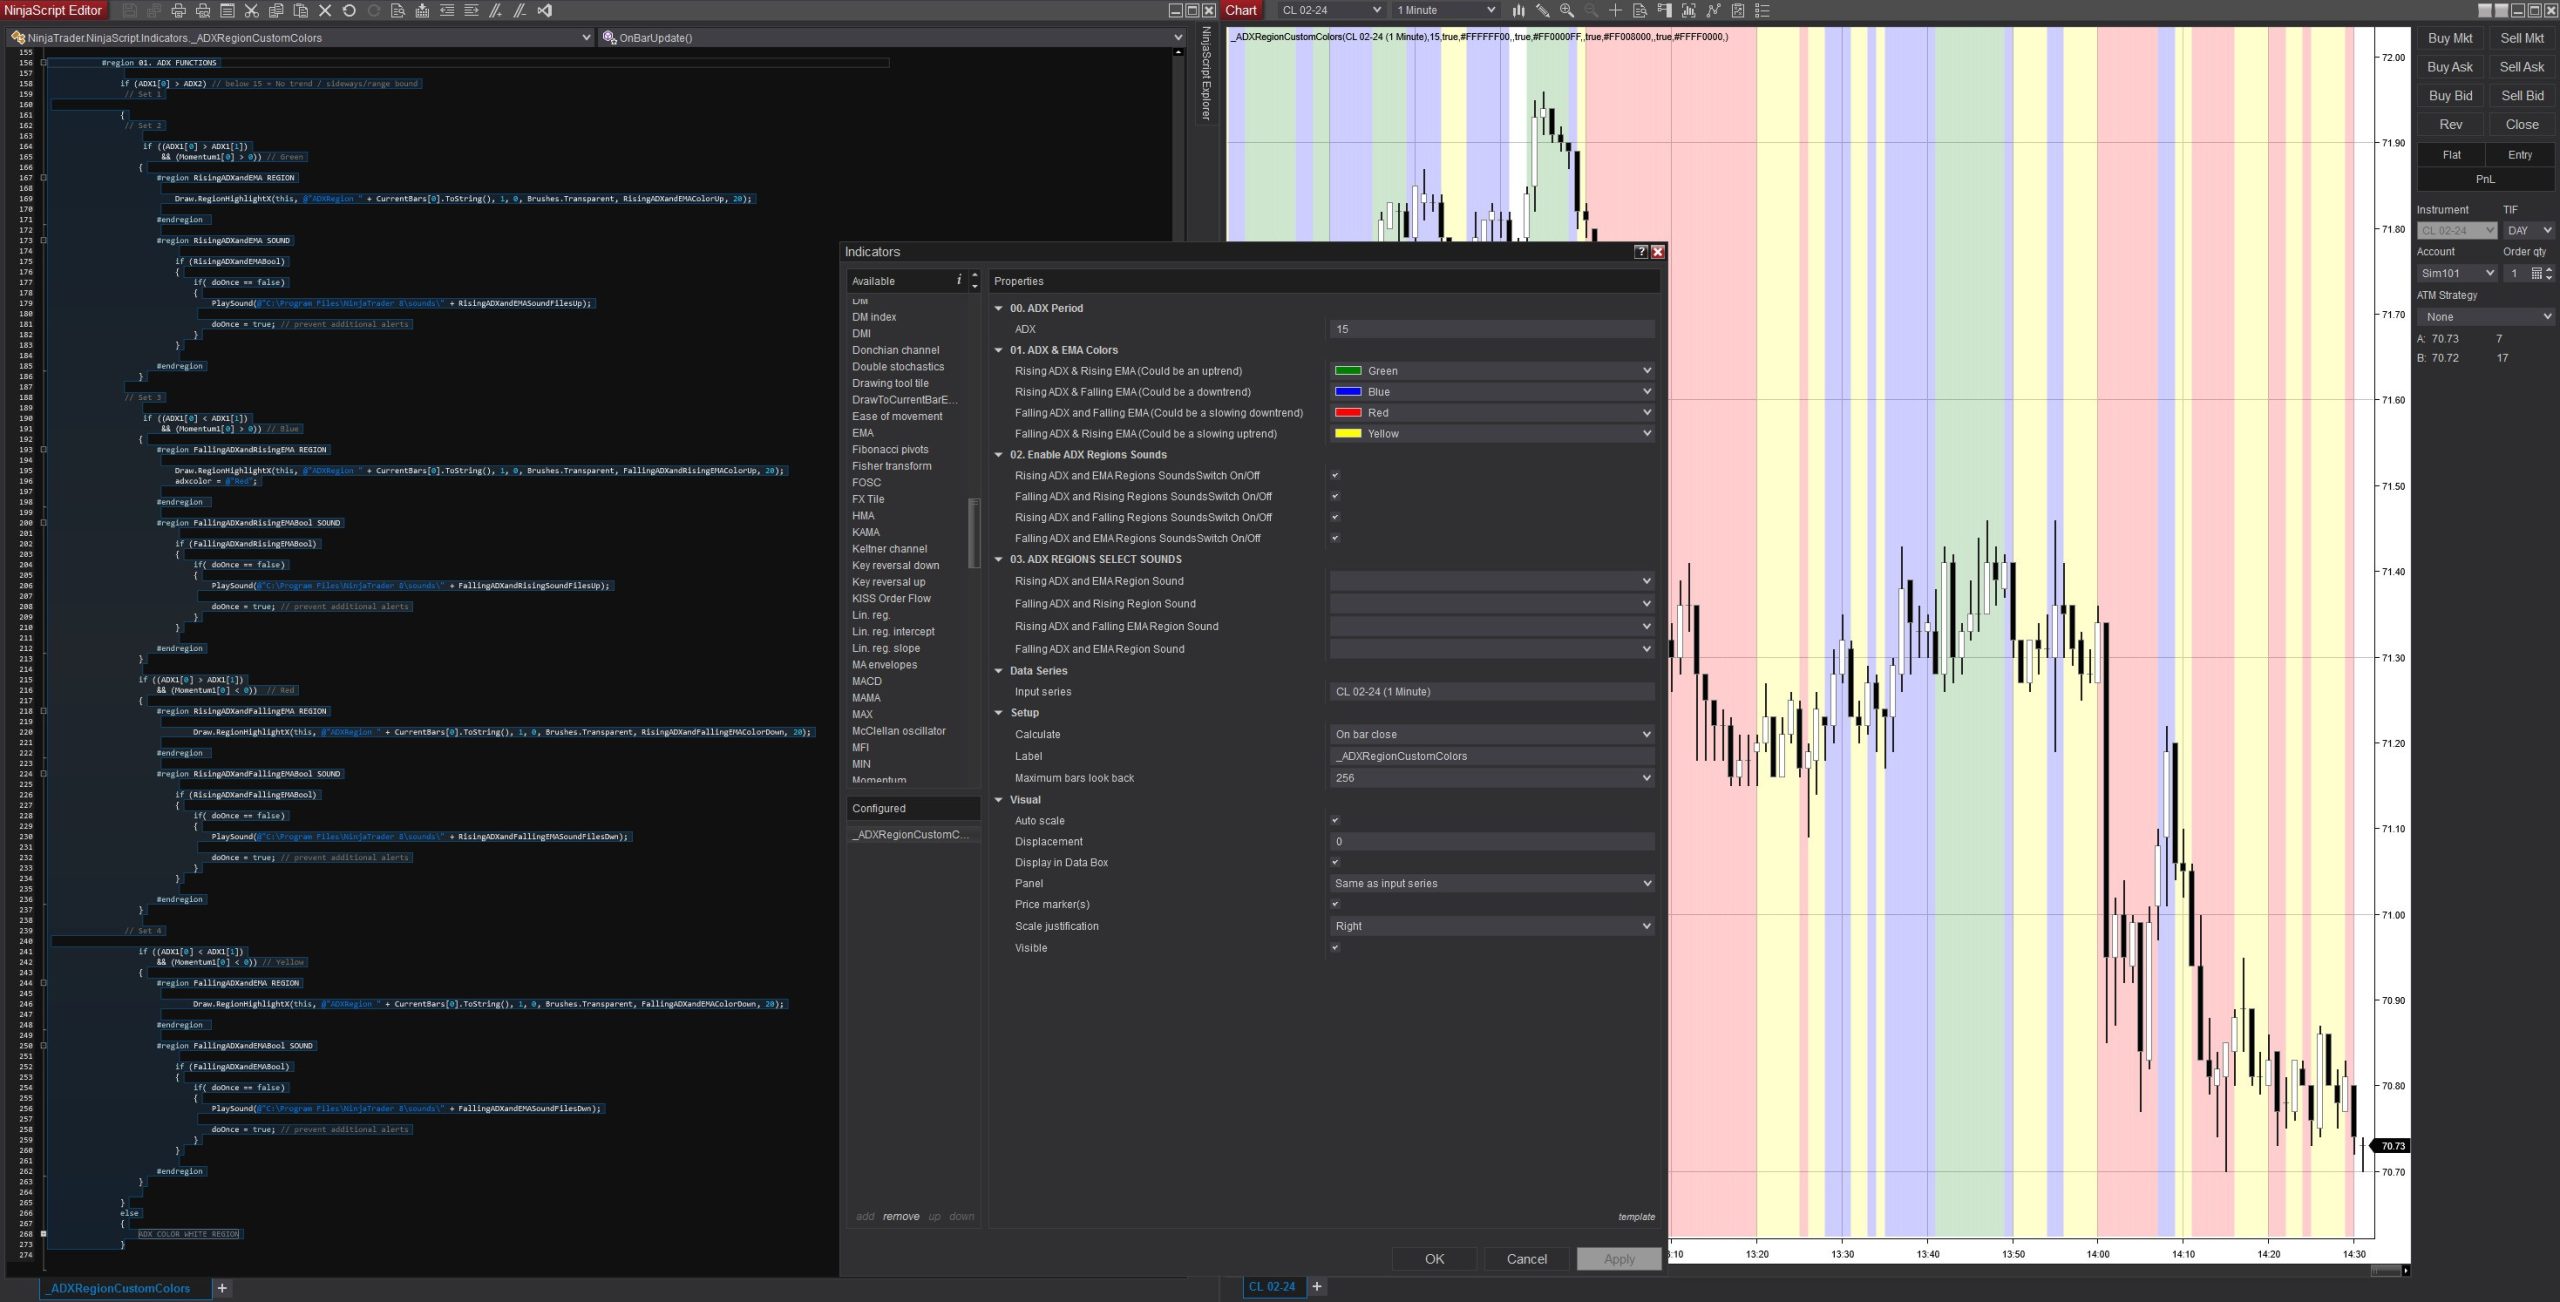
Task: Comment out selected code using the // icon
Action: point(494,9)
